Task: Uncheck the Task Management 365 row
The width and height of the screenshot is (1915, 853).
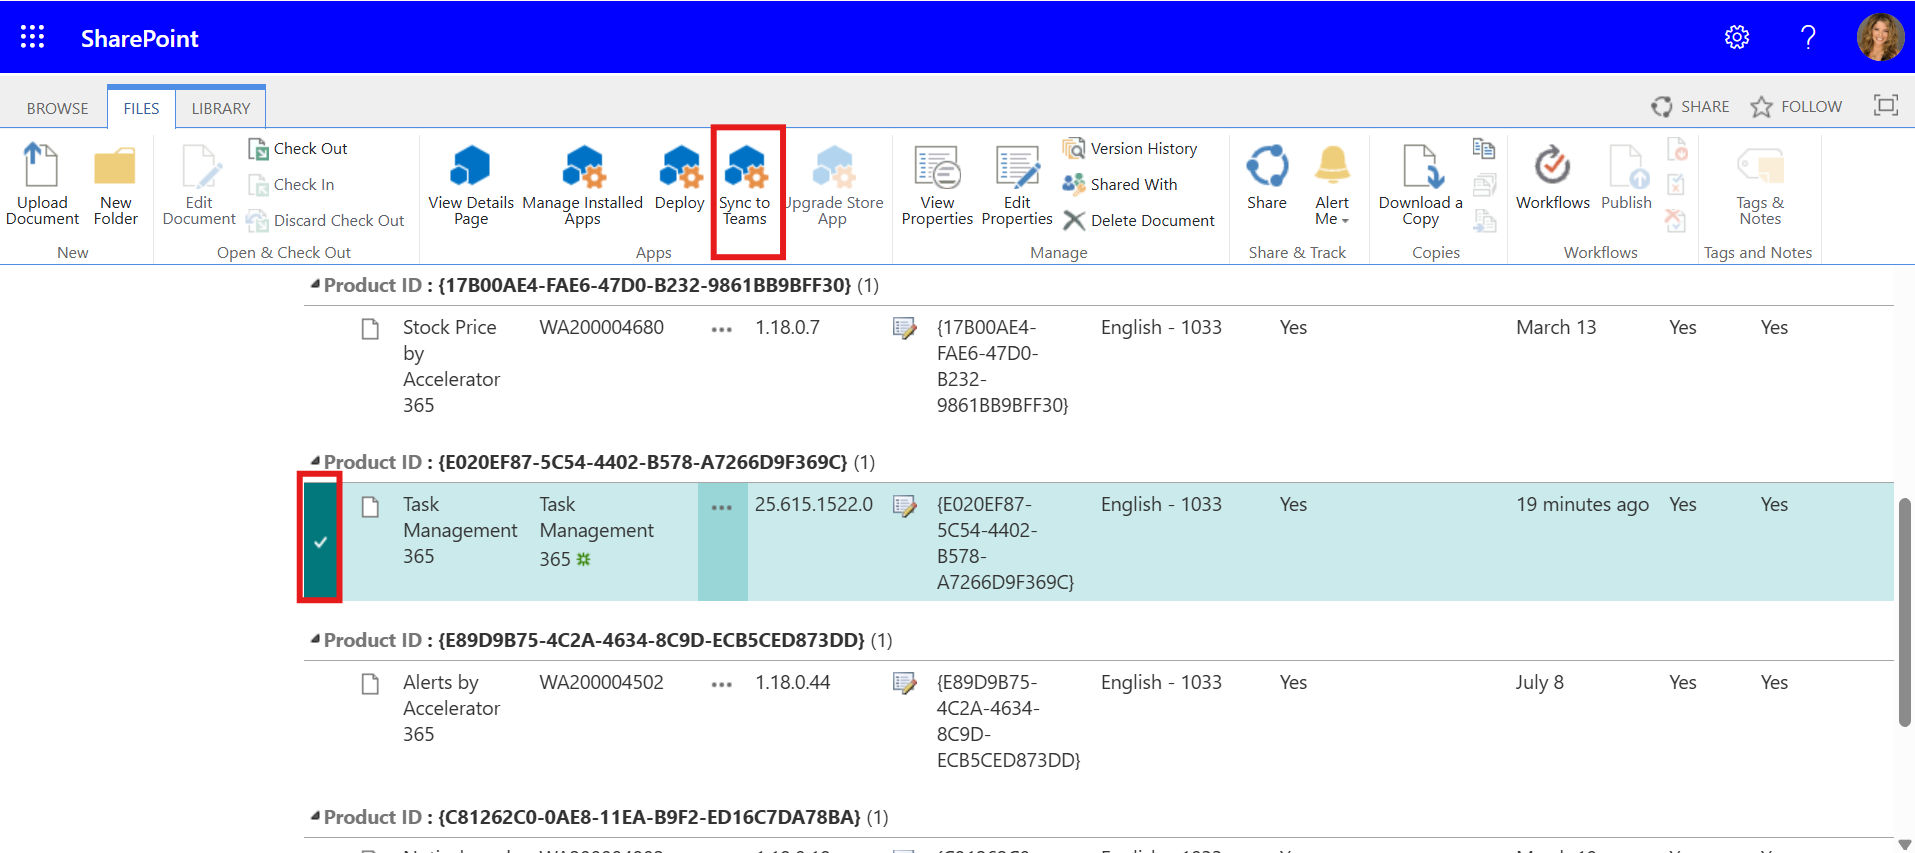Action: (320, 541)
